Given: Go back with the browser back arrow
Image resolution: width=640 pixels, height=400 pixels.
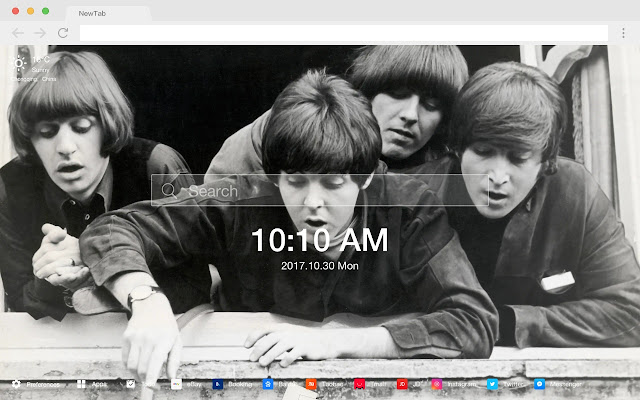Looking at the screenshot, I should [x=18, y=33].
